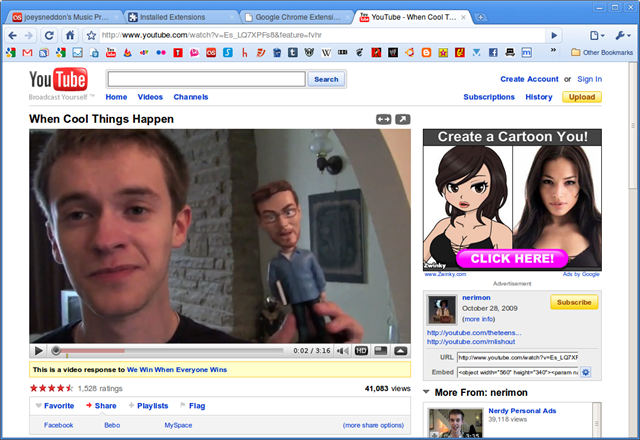Screen dimensions: 640x440
Task: Seek within the video progress bar
Action: (x=168, y=351)
